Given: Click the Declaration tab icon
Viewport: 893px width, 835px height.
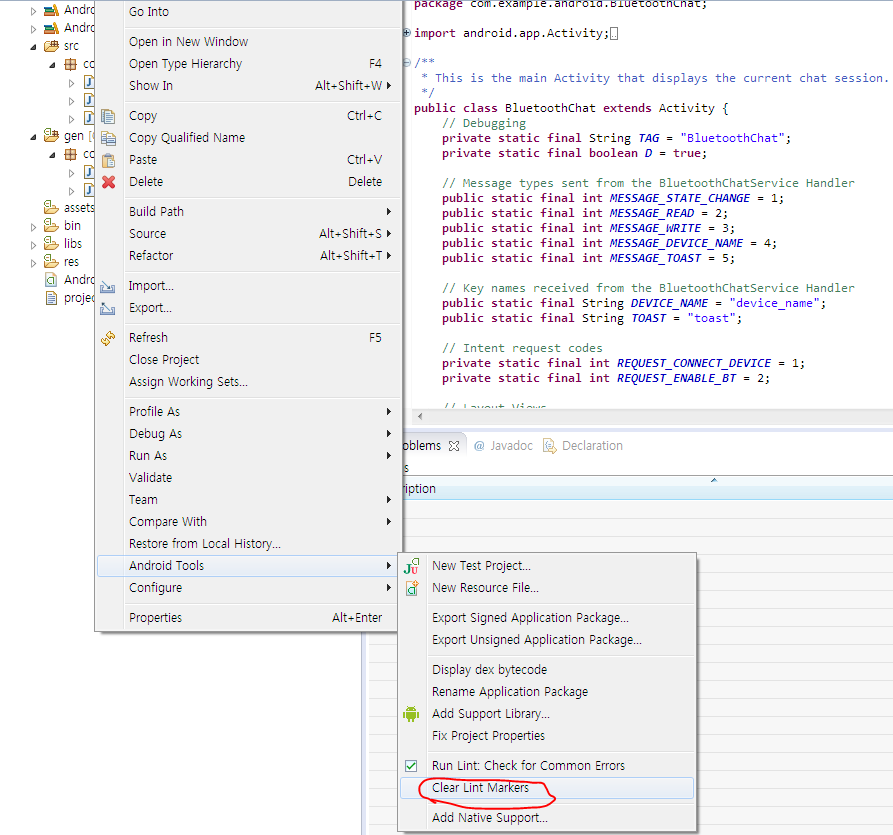Looking at the screenshot, I should click(550, 446).
